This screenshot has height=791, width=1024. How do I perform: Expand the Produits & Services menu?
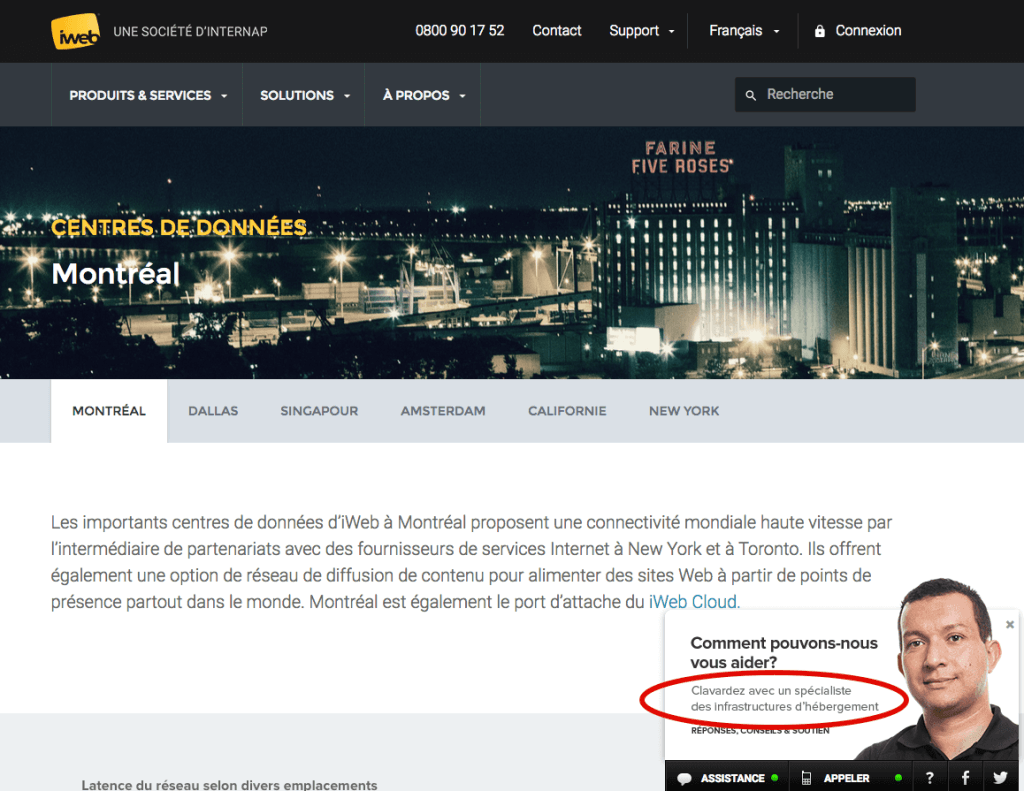click(148, 95)
